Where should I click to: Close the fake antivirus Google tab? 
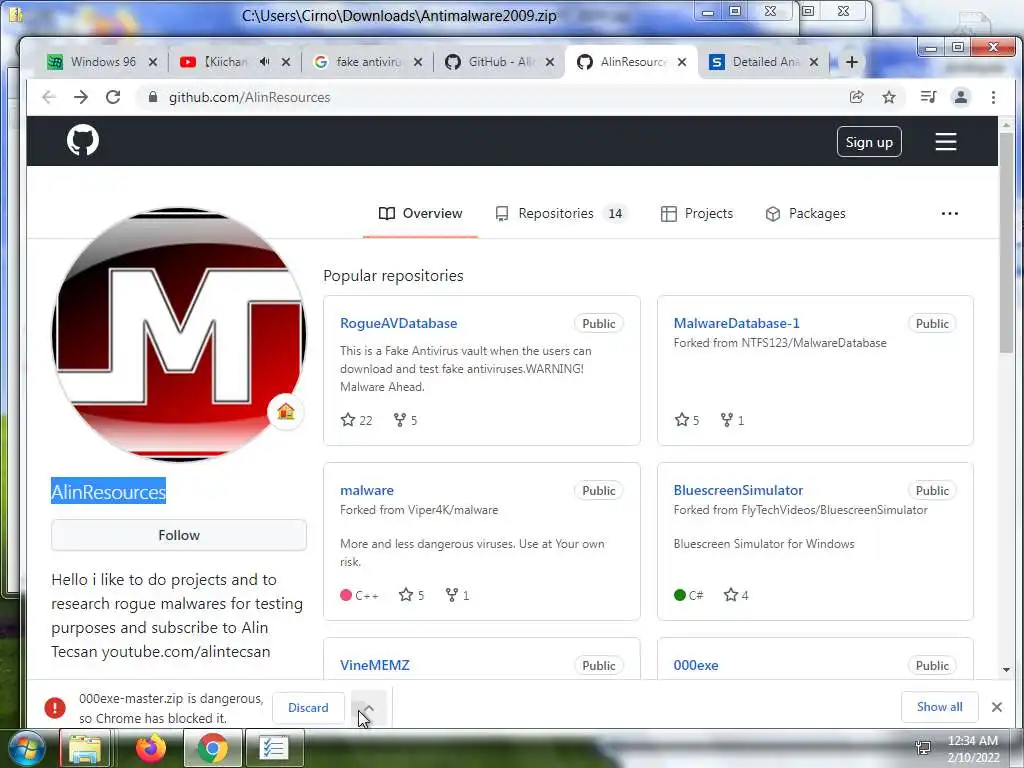[418, 62]
